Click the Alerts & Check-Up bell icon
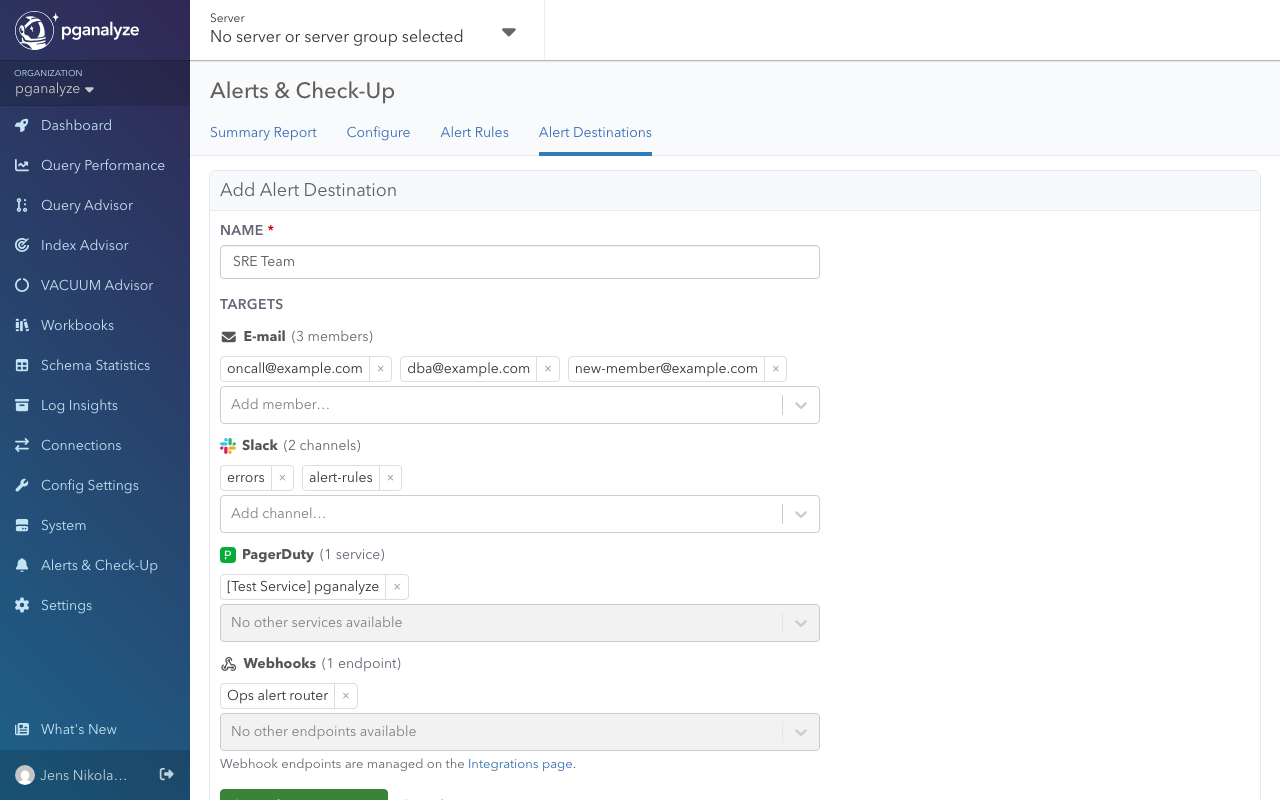Viewport: 1280px width, 800px height. click(22, 565)
